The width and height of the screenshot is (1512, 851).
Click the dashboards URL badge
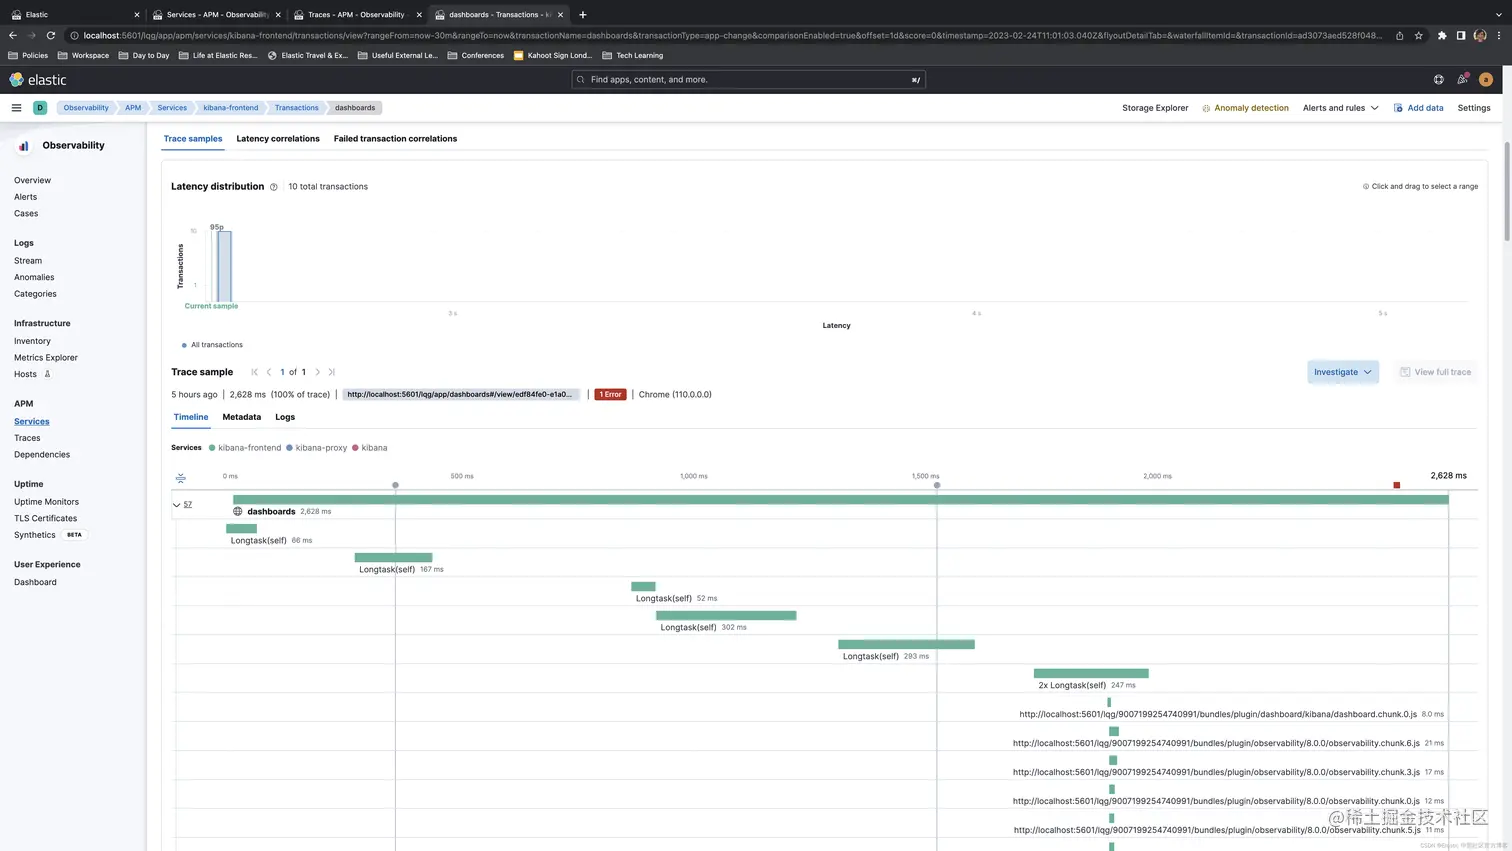(x=461, y=394)
